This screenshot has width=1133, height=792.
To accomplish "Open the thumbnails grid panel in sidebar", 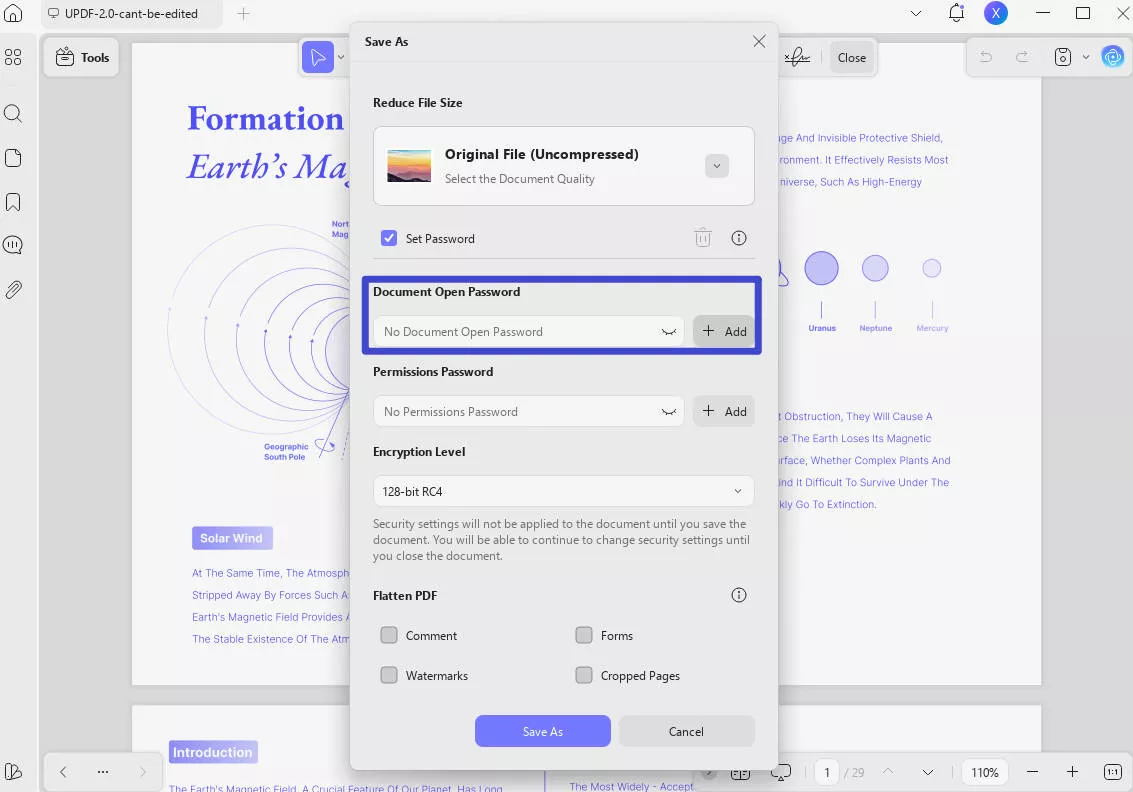I will (13, 57).
